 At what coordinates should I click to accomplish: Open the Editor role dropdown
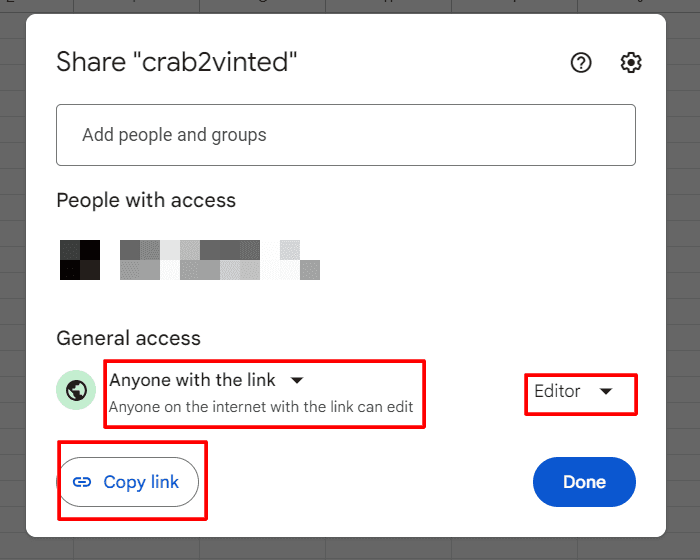tap(574, 391)
